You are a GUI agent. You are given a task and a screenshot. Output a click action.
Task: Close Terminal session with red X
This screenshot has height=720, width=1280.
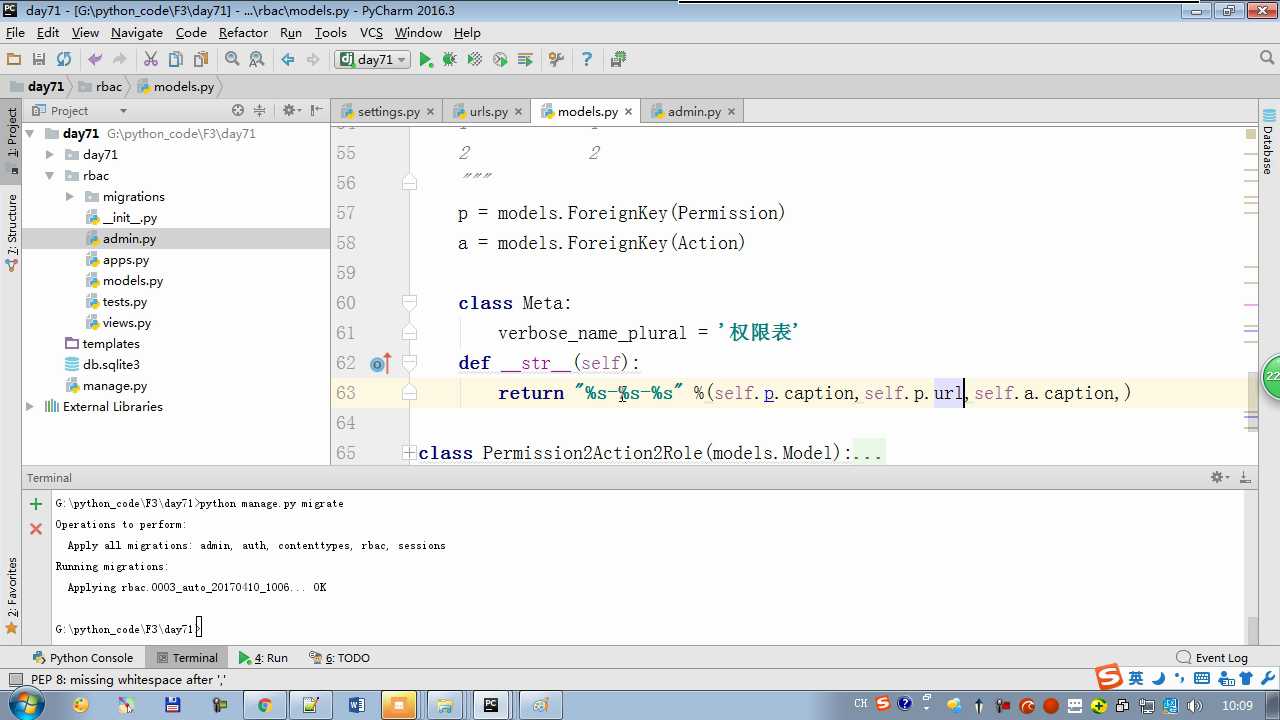click(x=36, y=529)
